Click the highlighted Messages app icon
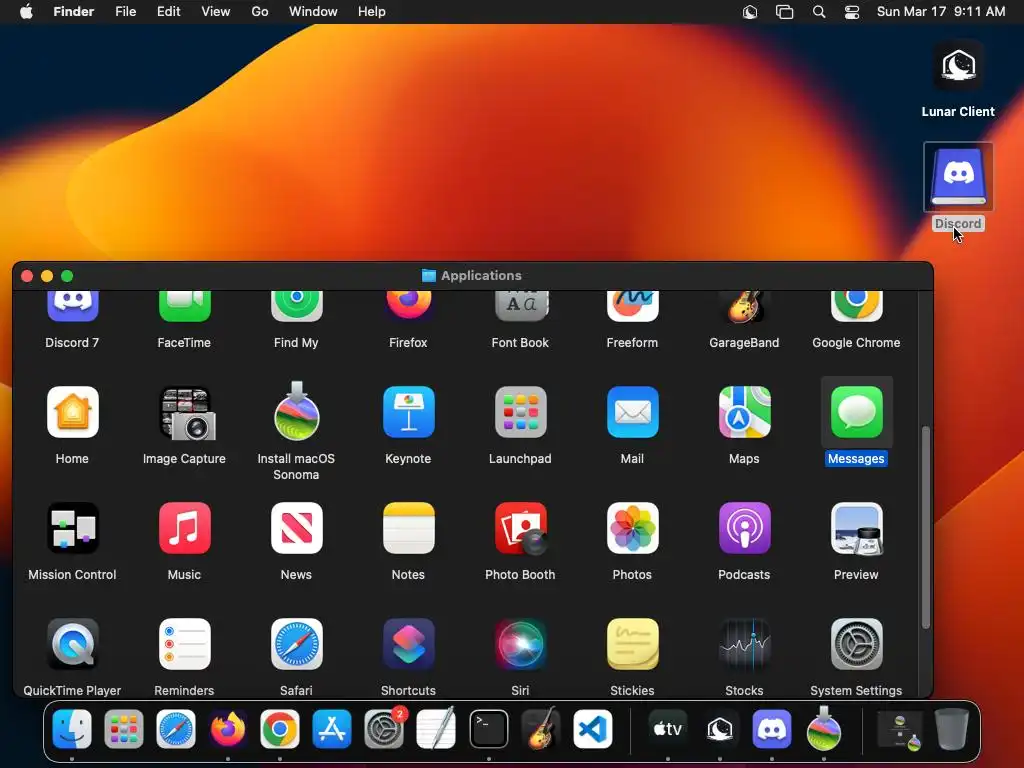 pyautogui.click(x=856, y=412)
